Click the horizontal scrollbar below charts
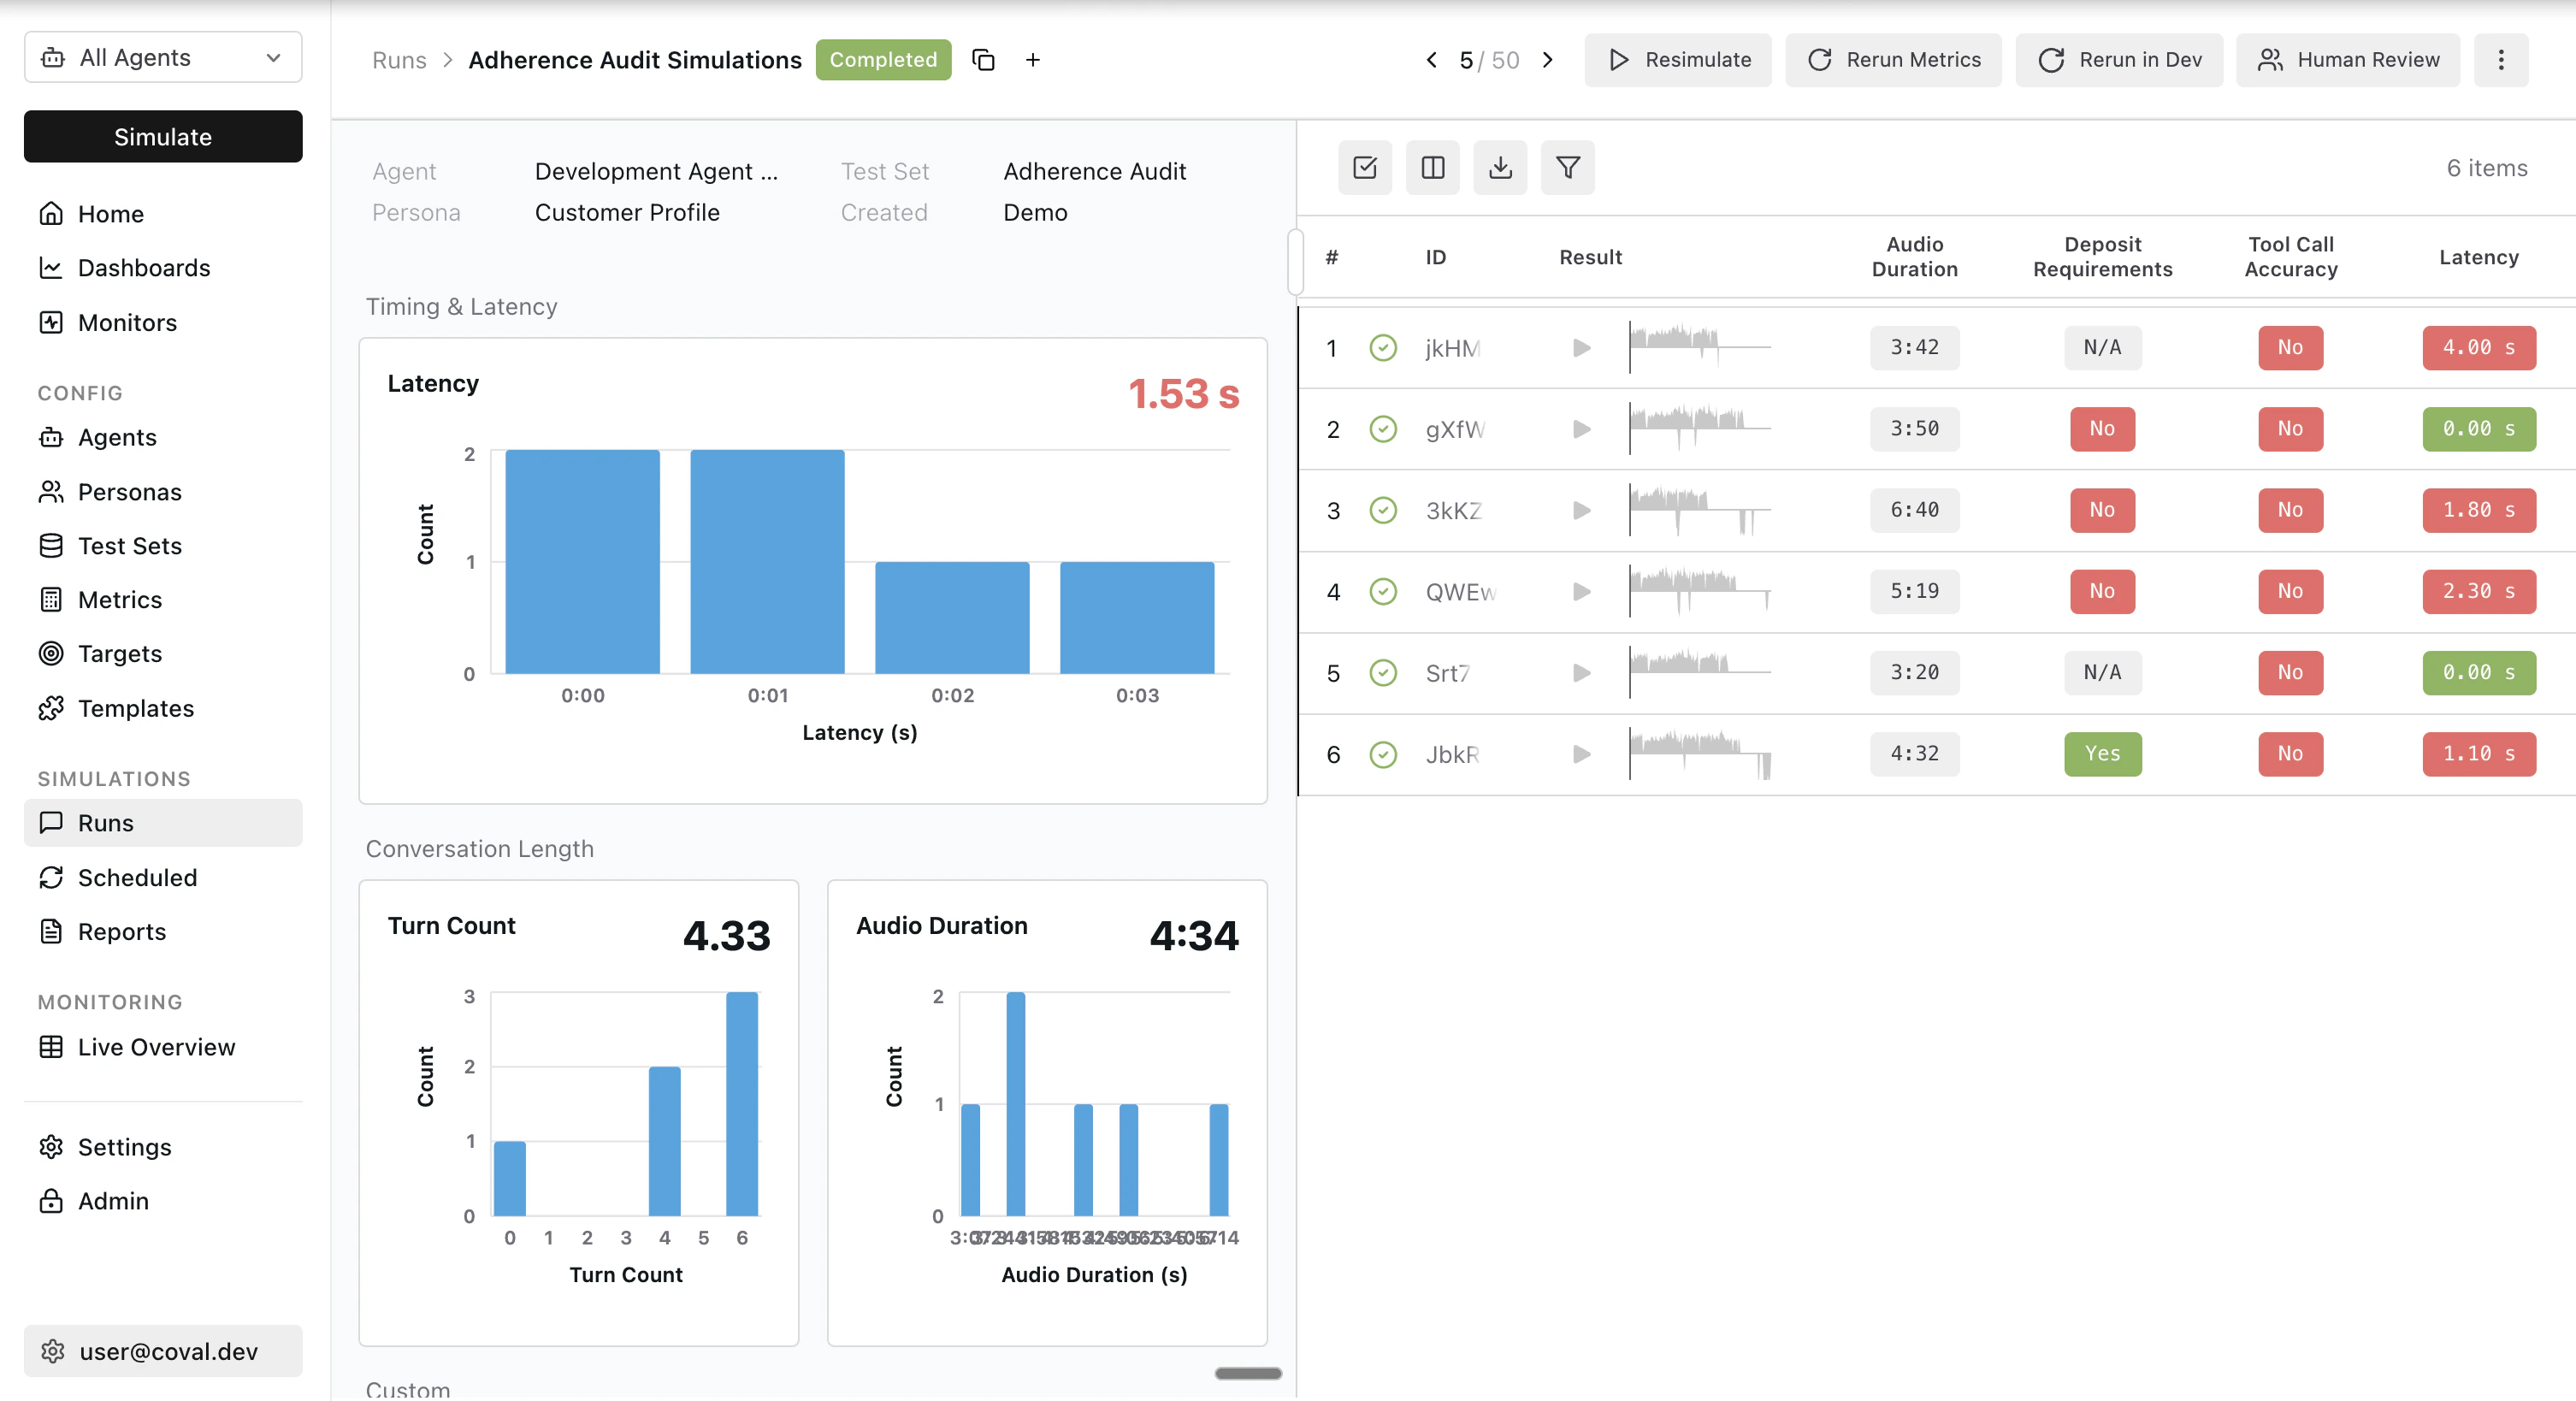 click(x=1247, y=1373)
